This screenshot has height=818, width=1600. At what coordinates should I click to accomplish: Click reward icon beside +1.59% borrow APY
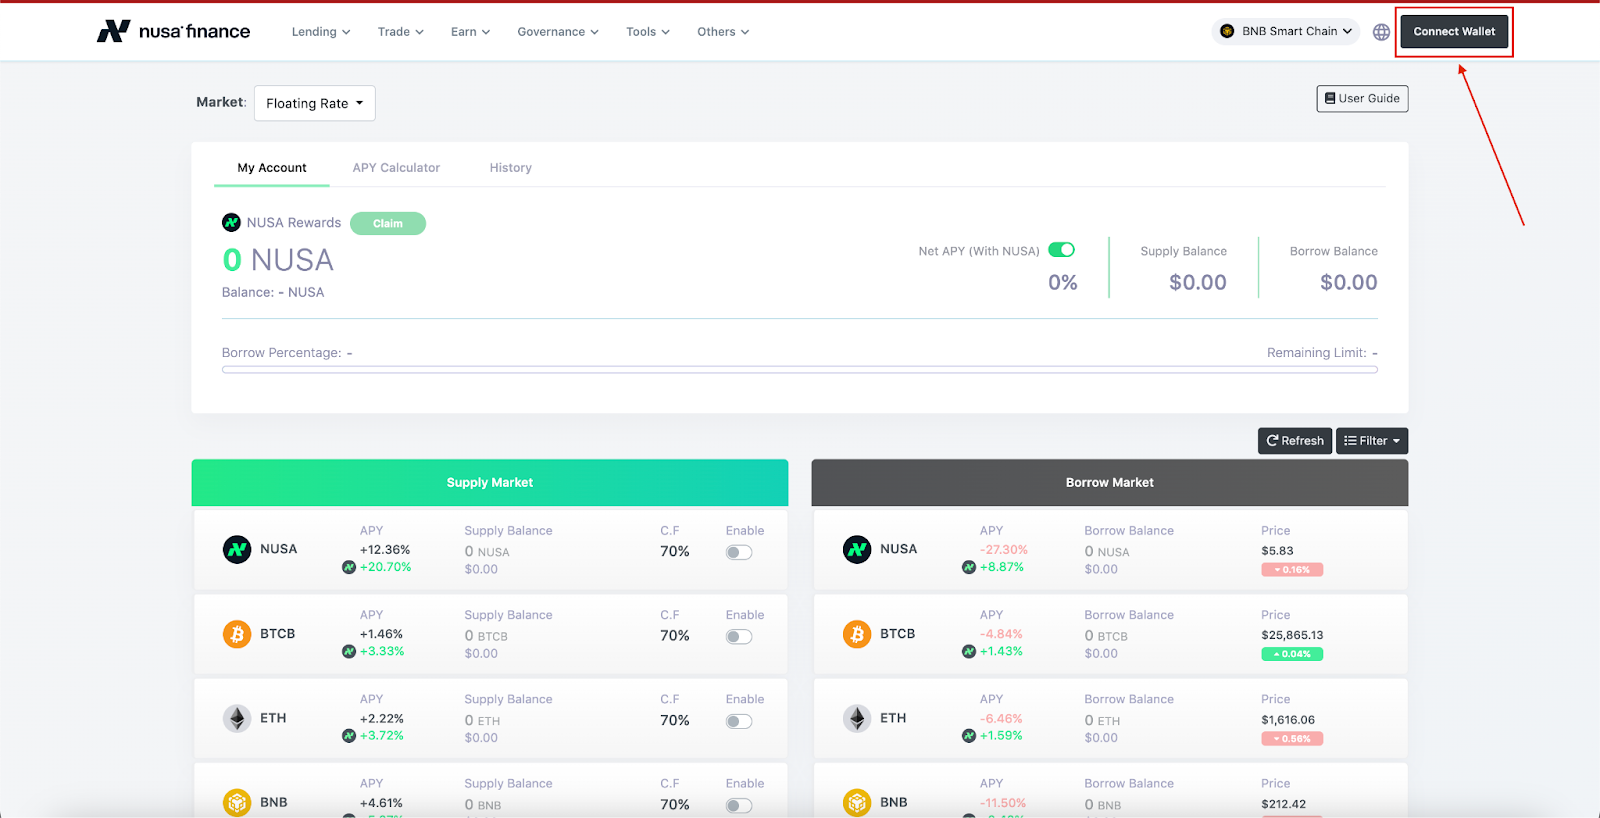click(x=969, y=736)
